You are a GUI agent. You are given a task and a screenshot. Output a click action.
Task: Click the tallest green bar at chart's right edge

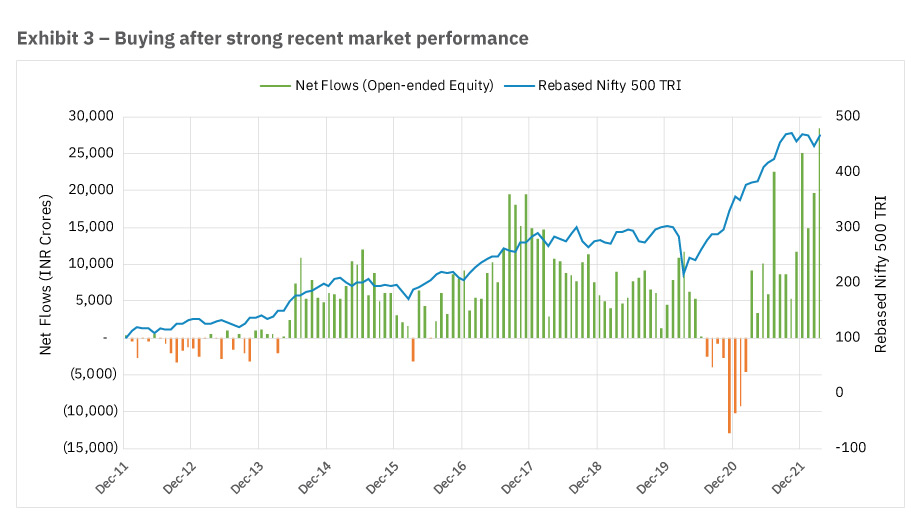tap(819, 233)
